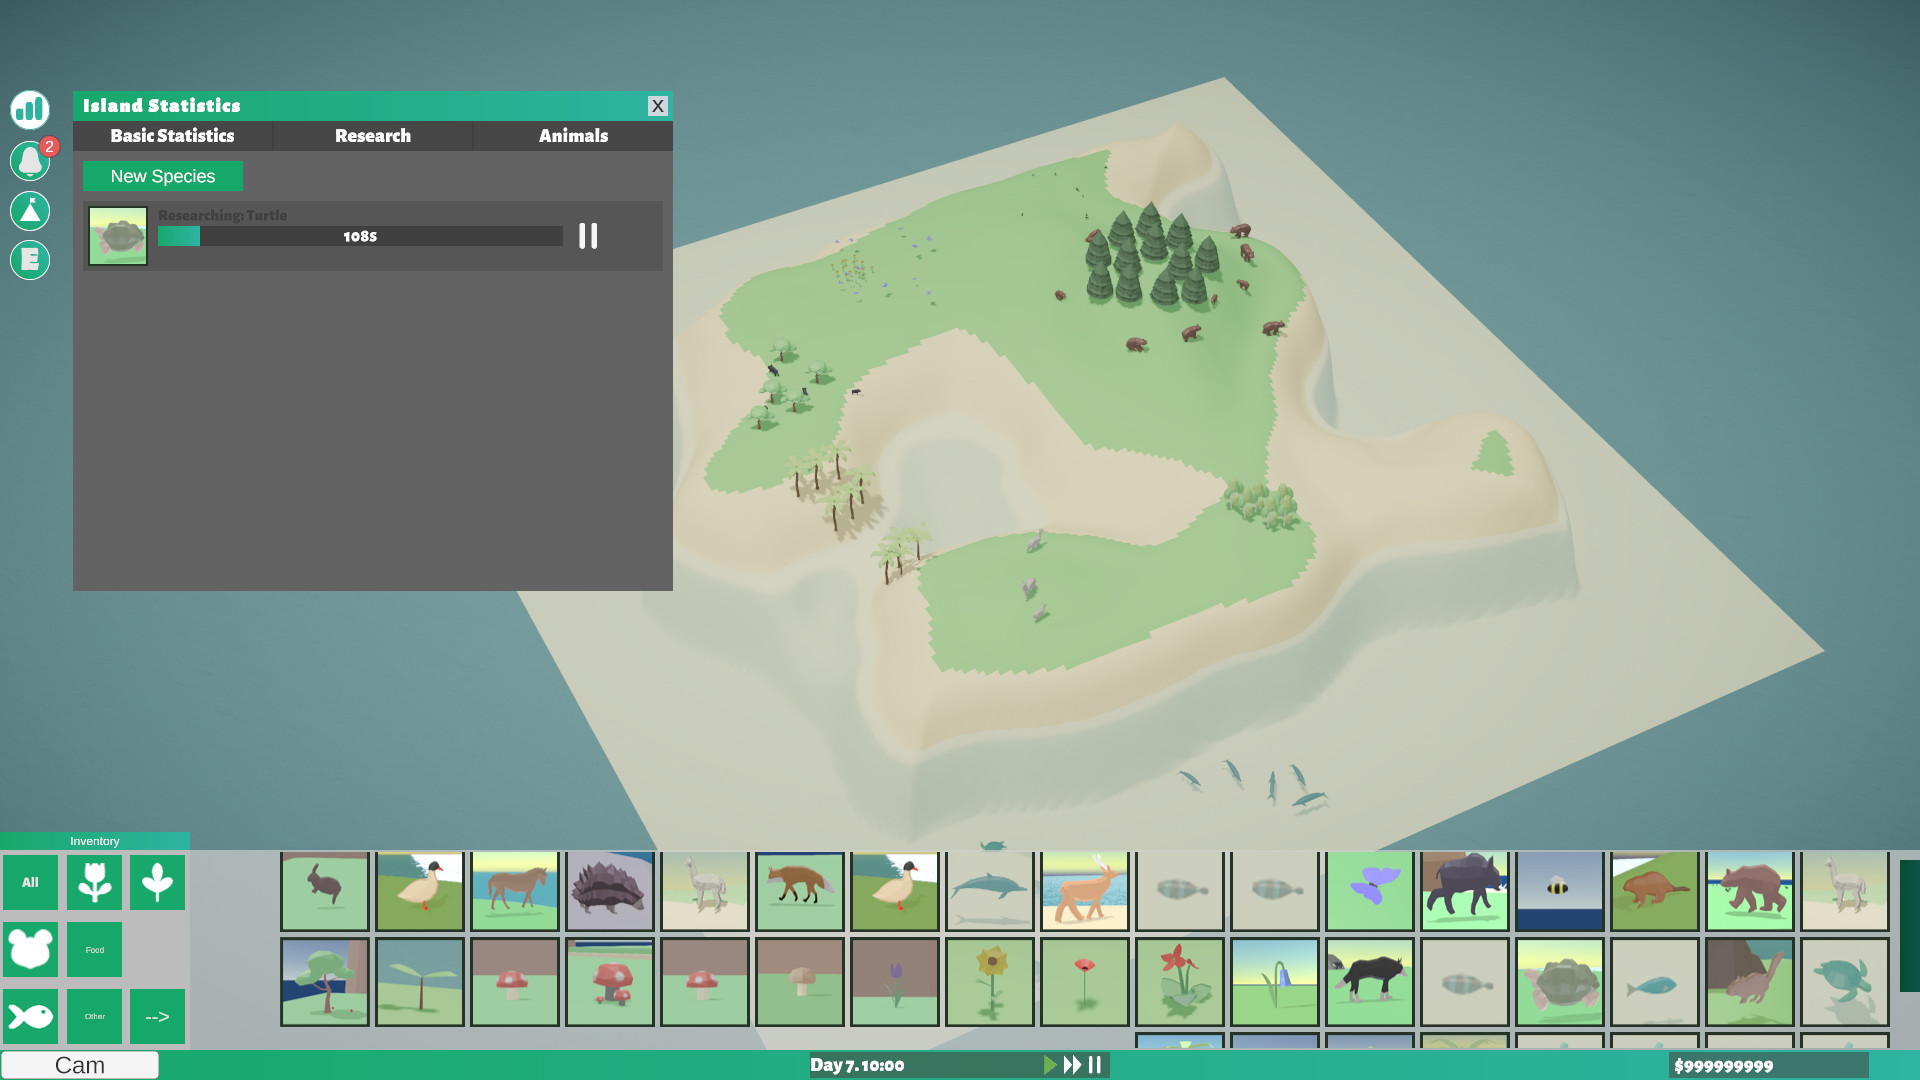
Task: Open notifications via the bell icon
Action: click(29, 160)
